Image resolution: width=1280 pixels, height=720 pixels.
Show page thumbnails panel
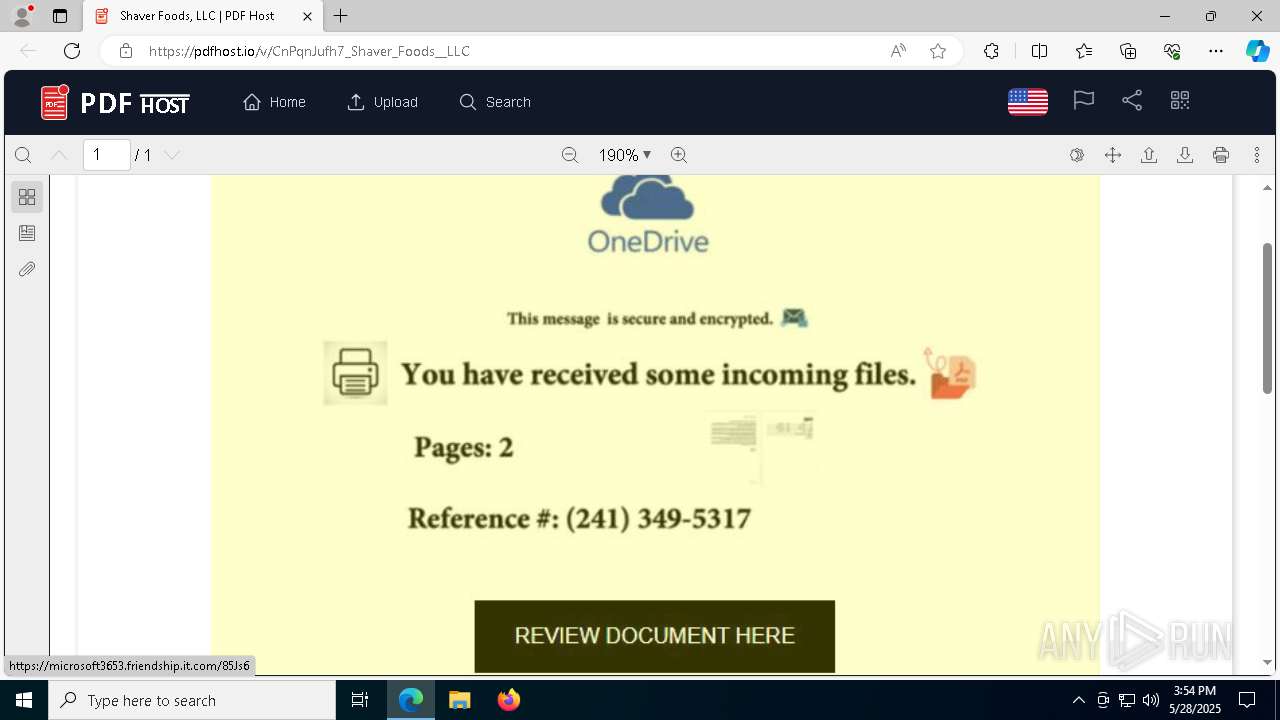(x=27, y=197)
